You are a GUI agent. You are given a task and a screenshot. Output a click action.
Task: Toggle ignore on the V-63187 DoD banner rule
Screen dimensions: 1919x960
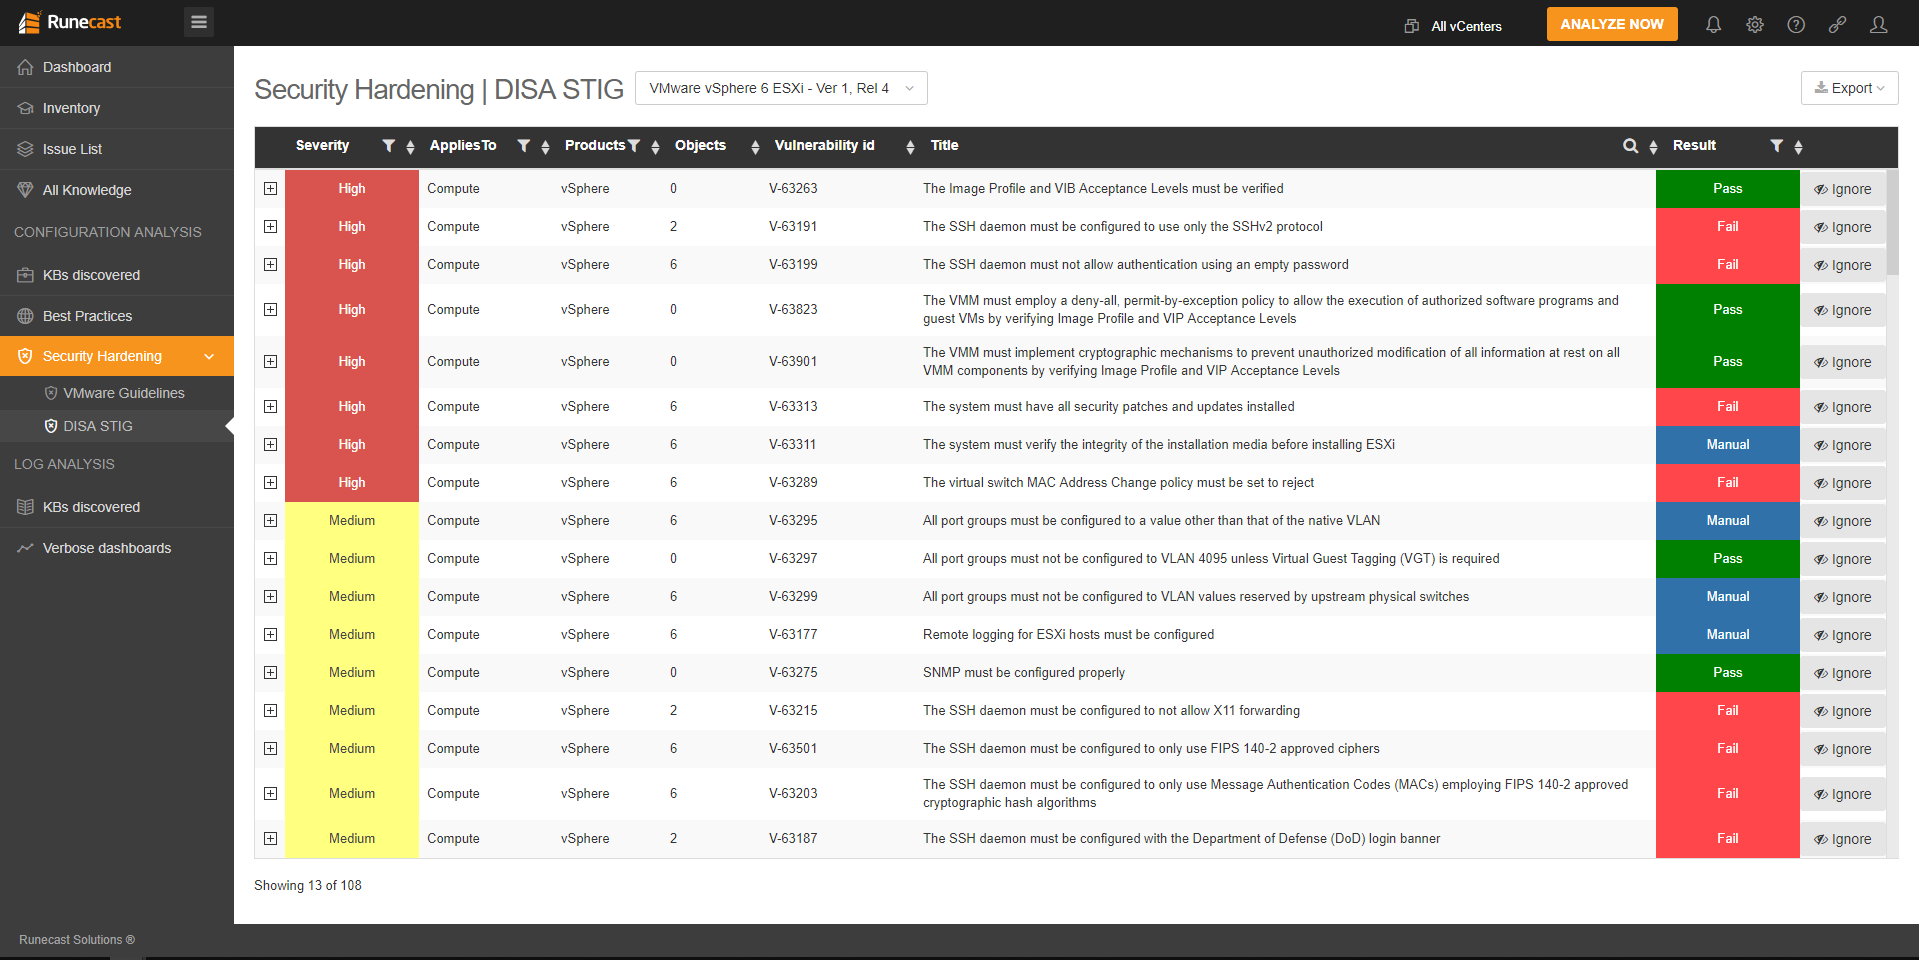[1843, 838]
